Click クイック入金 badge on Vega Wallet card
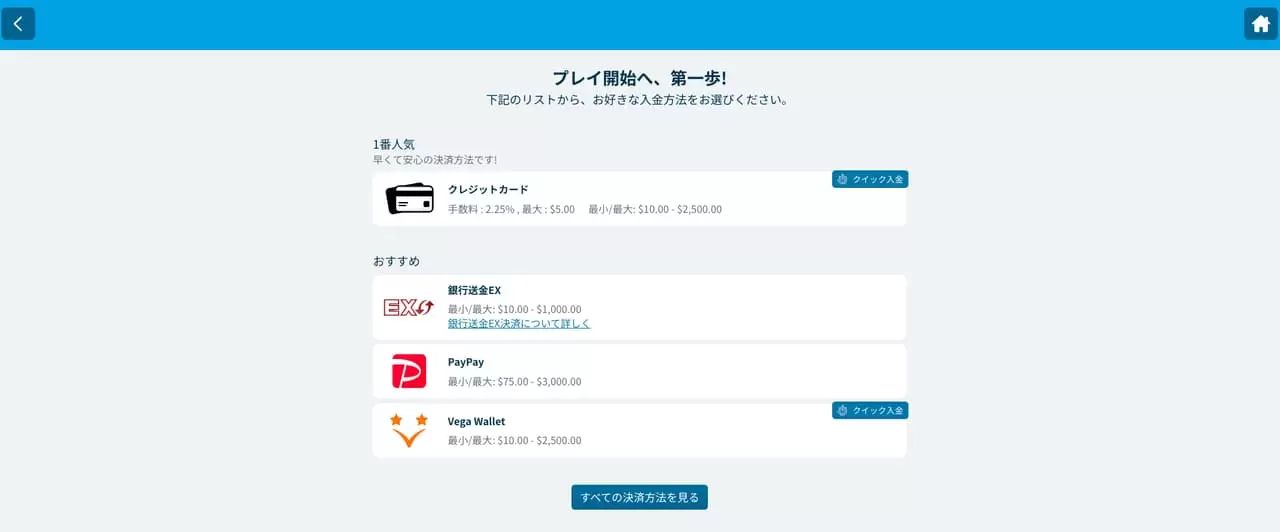Screen dimensions: 1280x532 click(870, 410)
